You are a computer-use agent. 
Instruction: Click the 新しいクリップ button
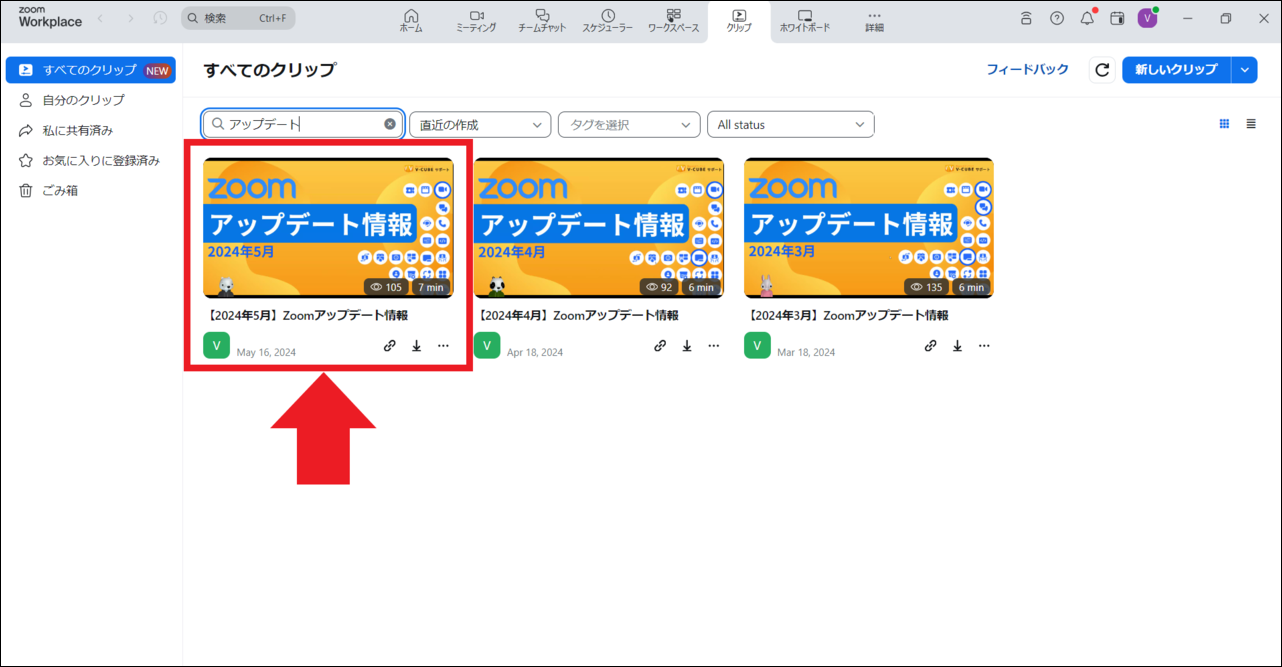(x=1176, y=70)
